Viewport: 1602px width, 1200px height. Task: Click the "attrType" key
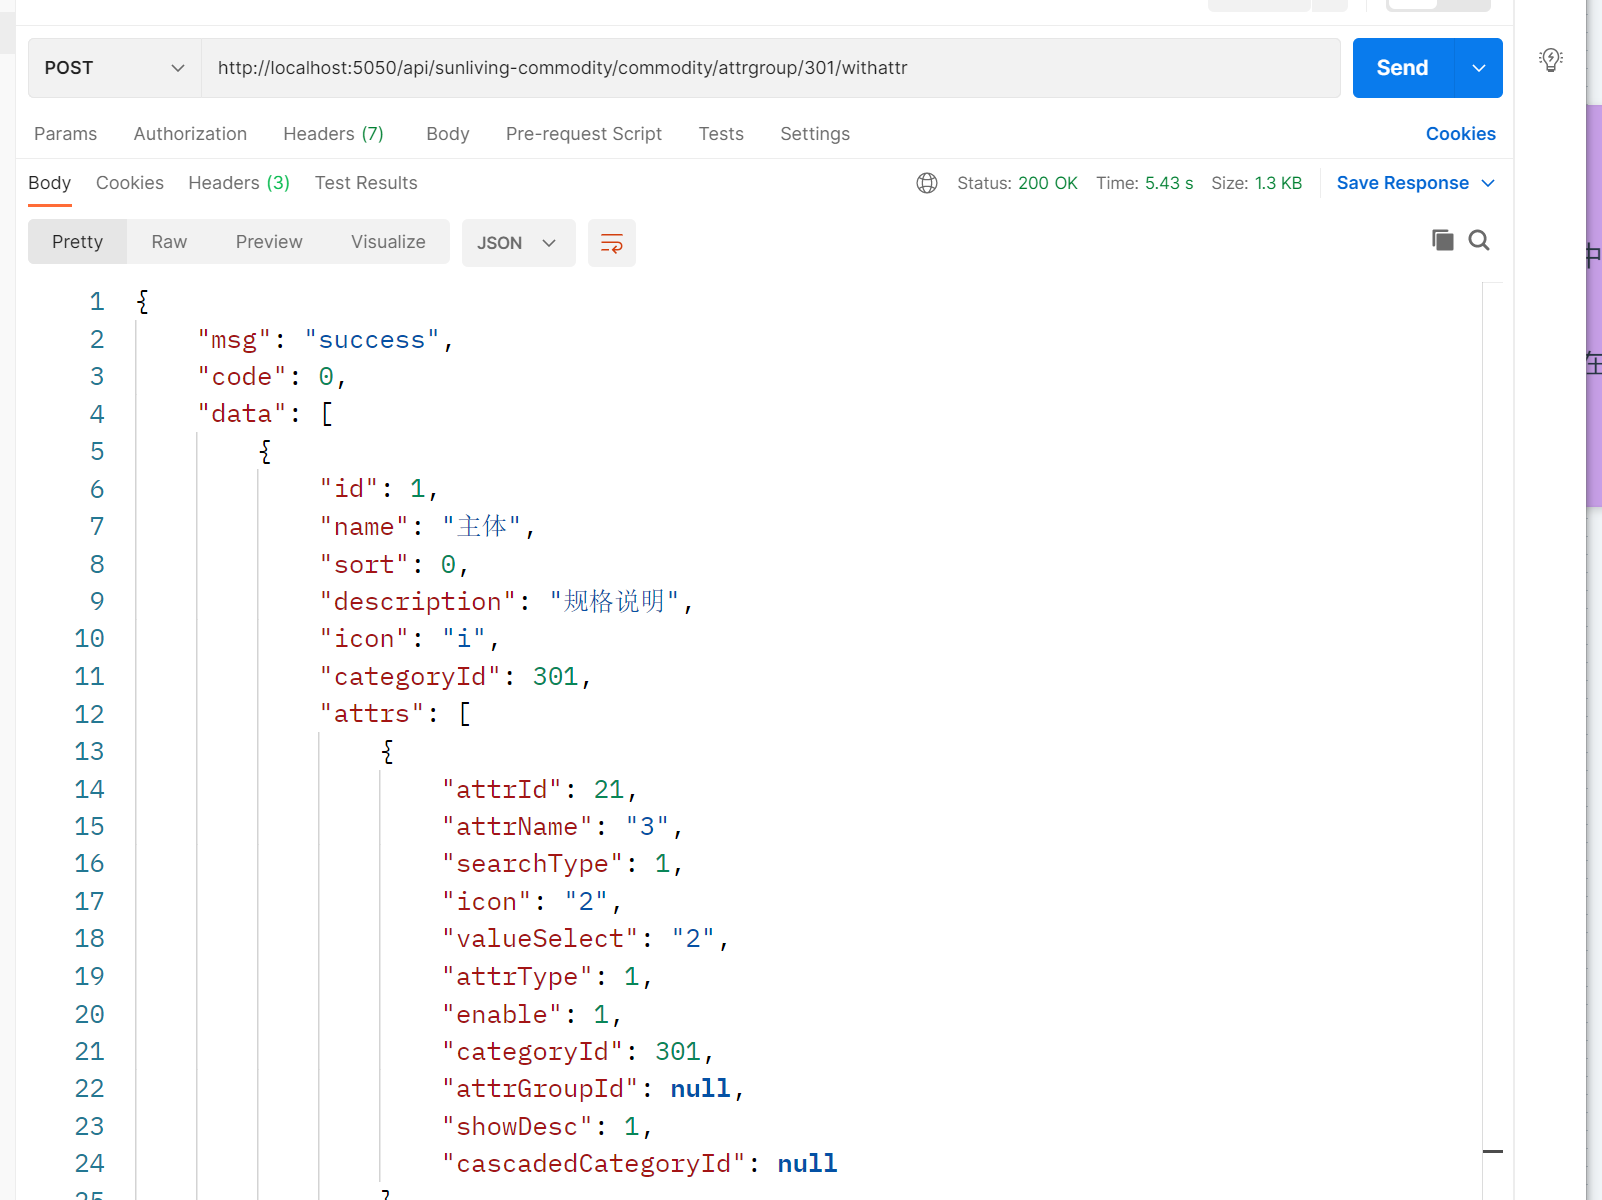click(x=517, y=977)
